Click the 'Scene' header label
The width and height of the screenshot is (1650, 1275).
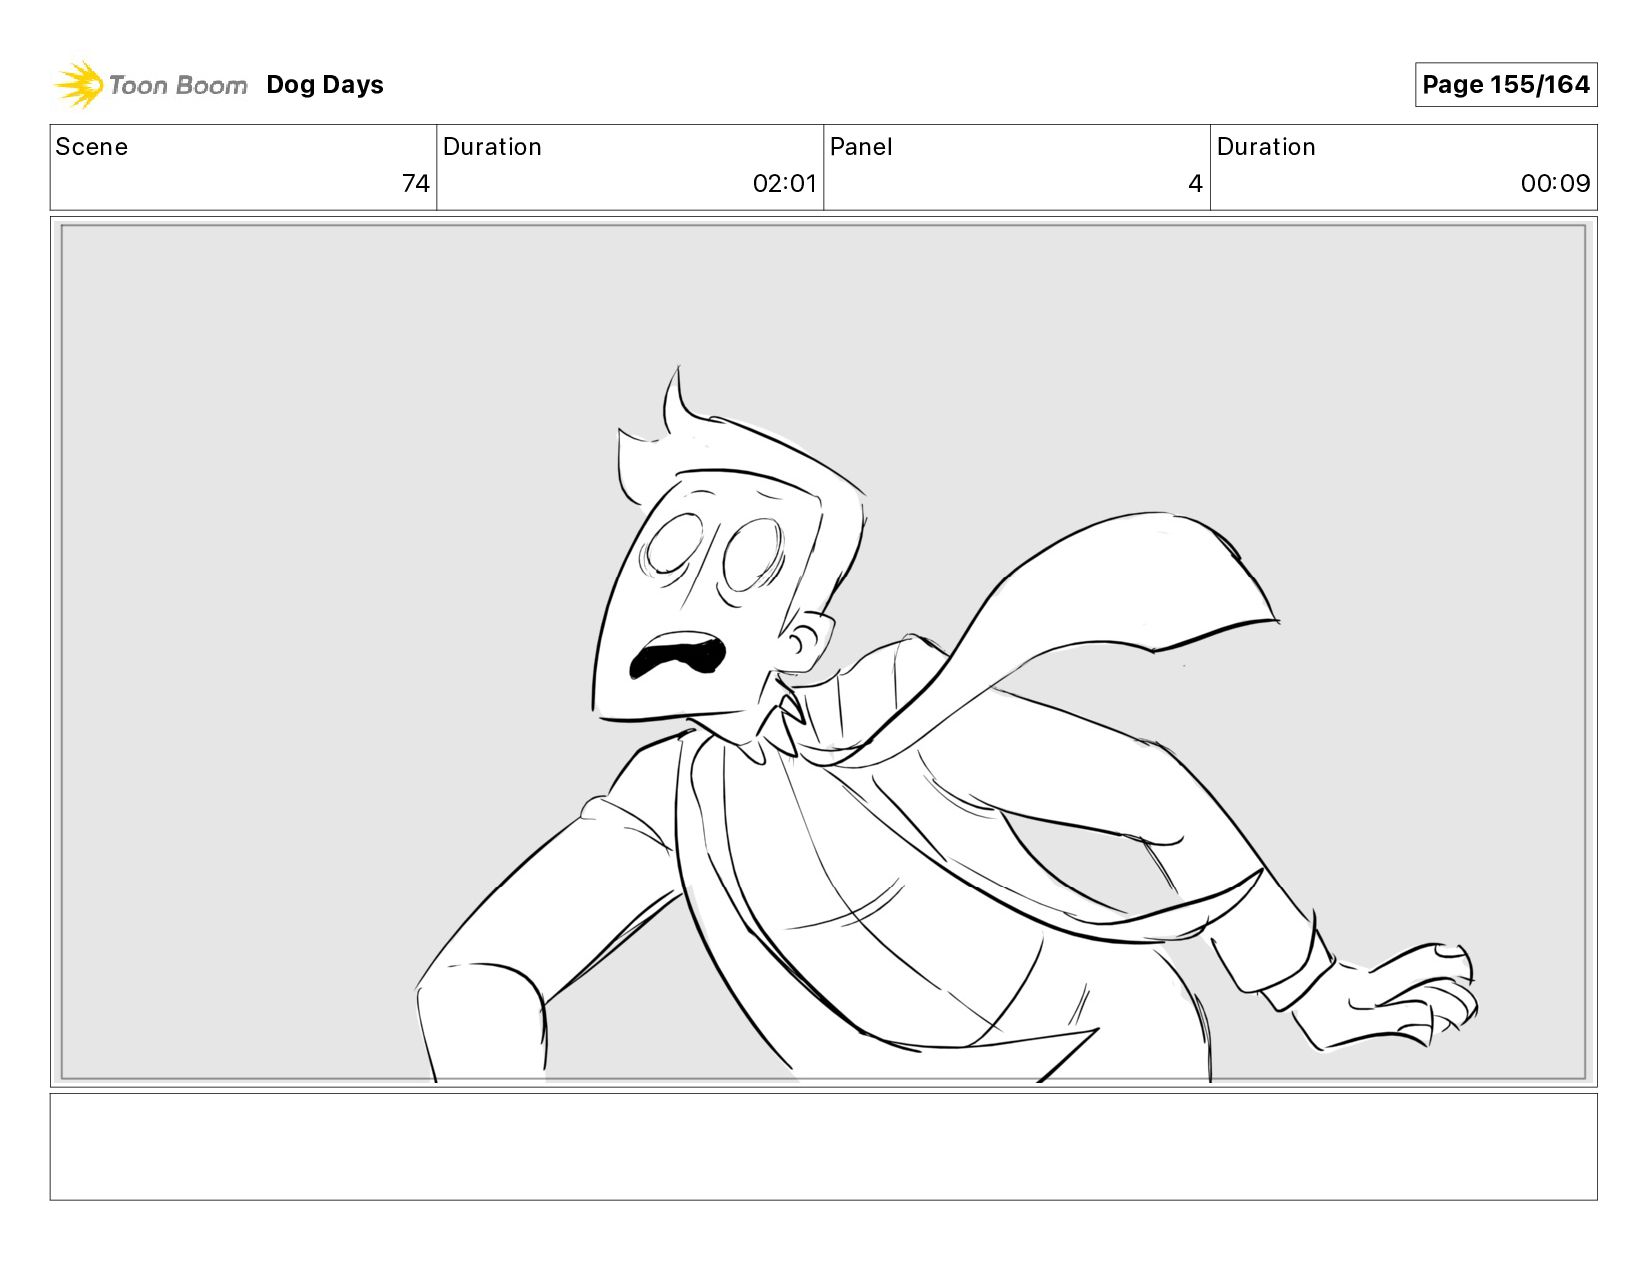(x=92, y=147)
